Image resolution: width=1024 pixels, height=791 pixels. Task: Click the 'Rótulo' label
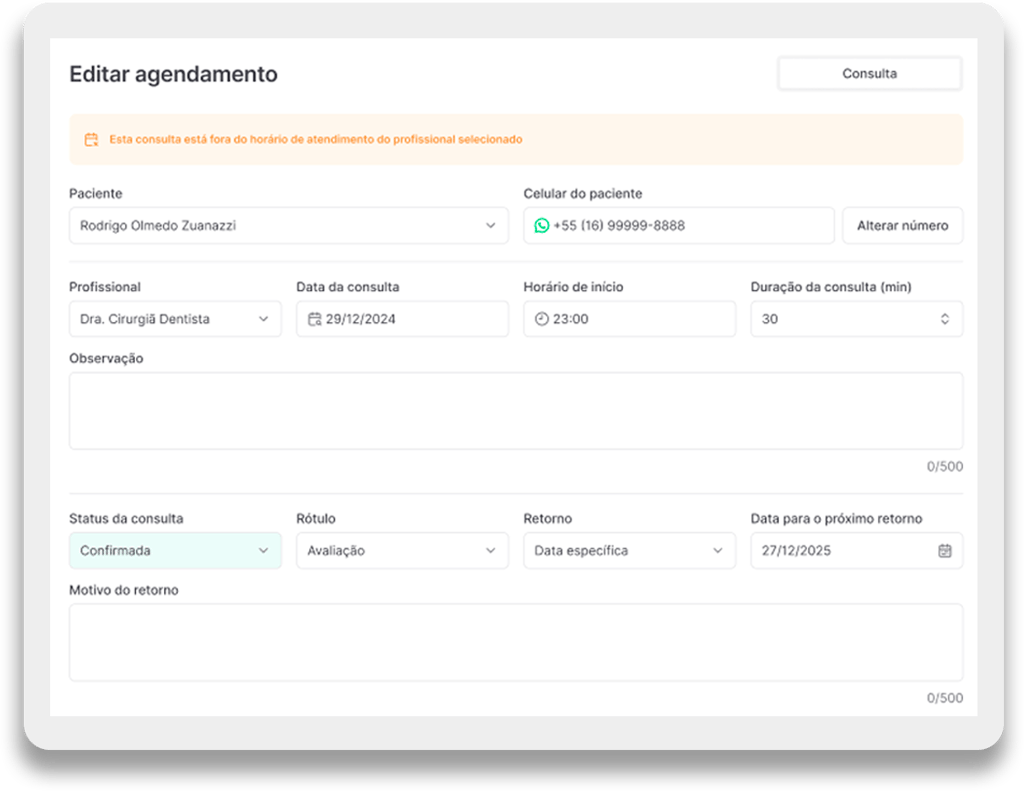tap(315, 519)
